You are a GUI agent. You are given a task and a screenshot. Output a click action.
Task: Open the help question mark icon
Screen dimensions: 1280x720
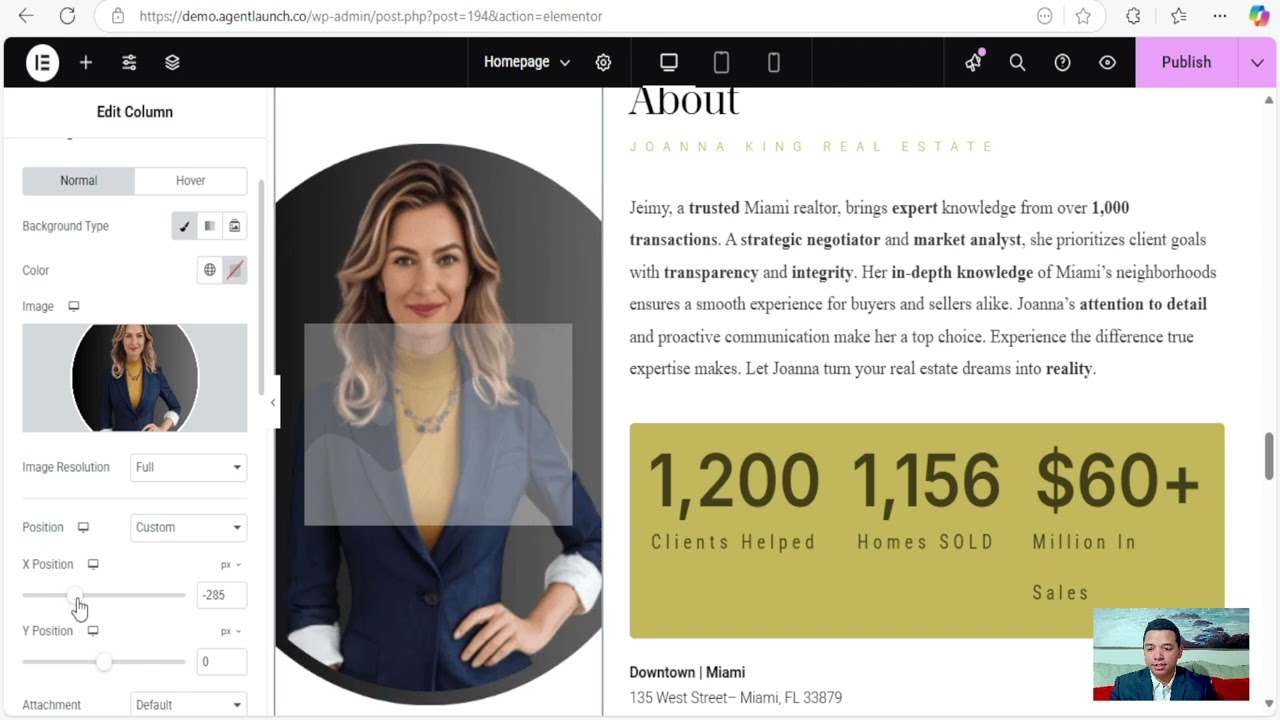coord(1062,62)
